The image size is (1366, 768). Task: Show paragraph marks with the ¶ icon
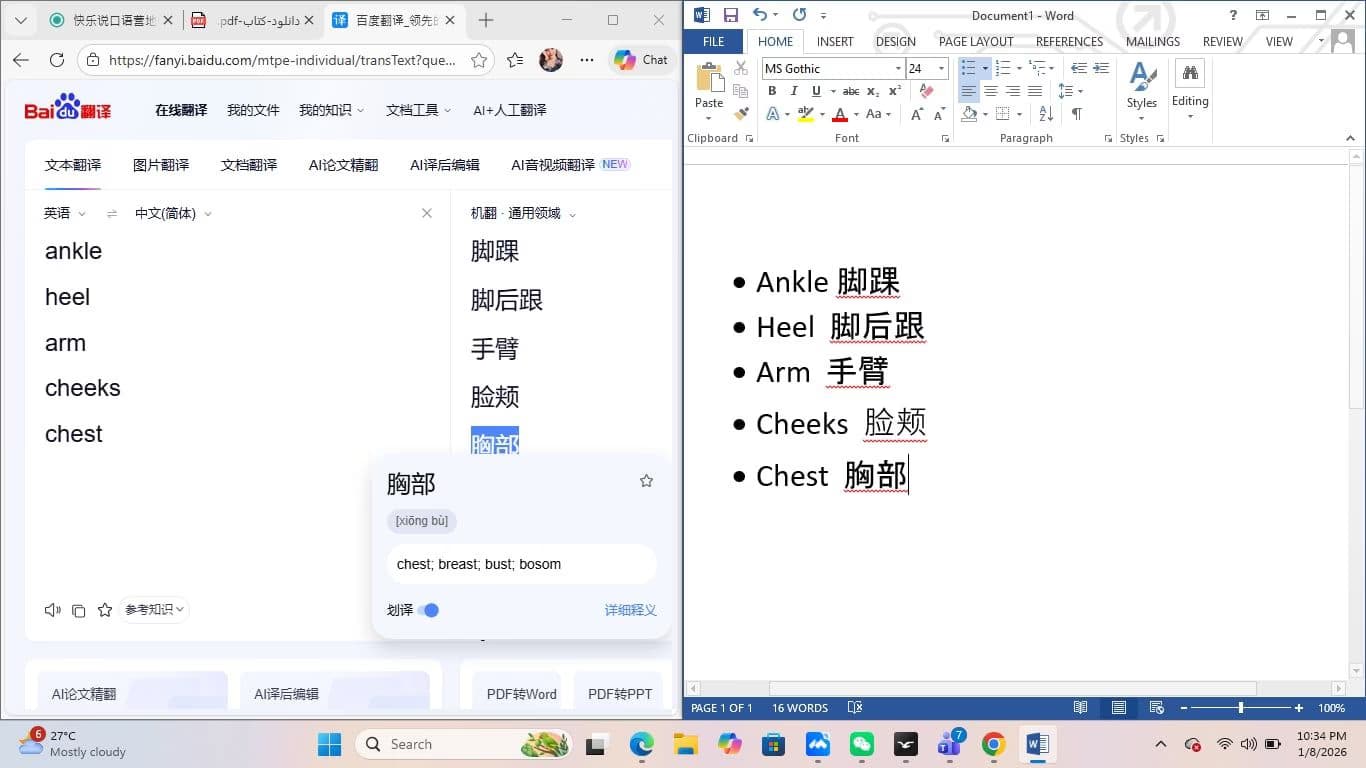[x=1077, y=113]
